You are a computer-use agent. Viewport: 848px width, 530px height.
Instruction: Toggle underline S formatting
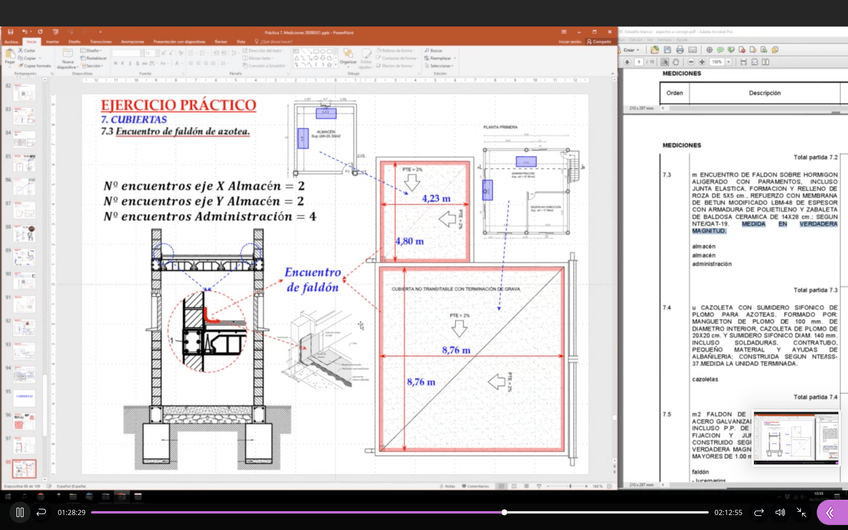point(130,63)
